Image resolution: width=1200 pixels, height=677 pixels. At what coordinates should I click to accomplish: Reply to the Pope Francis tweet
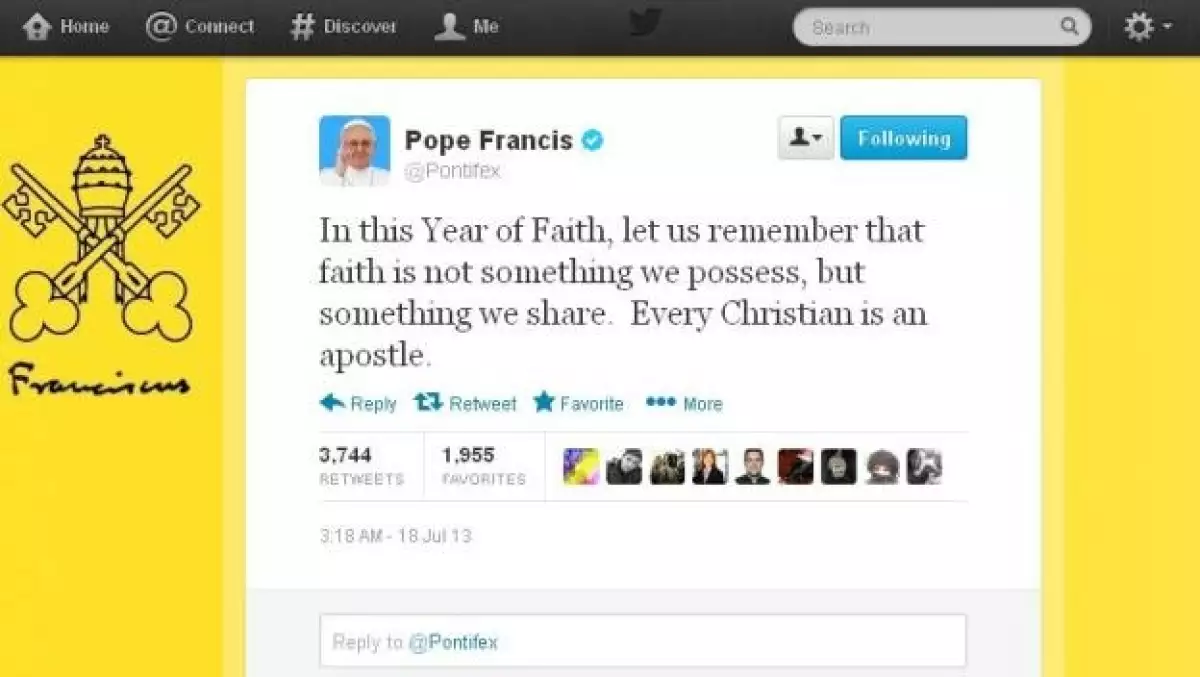tap(358, 403)
